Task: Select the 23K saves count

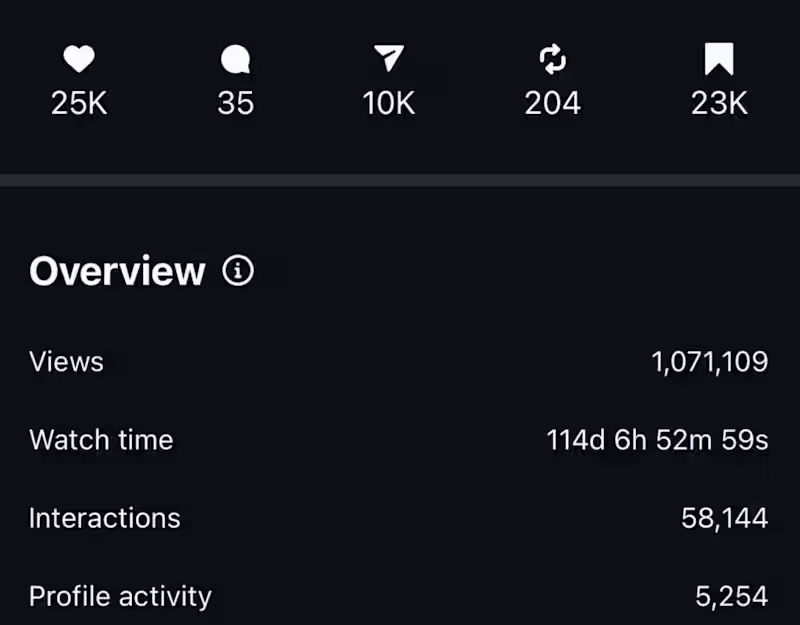Action: pos(718,103)
